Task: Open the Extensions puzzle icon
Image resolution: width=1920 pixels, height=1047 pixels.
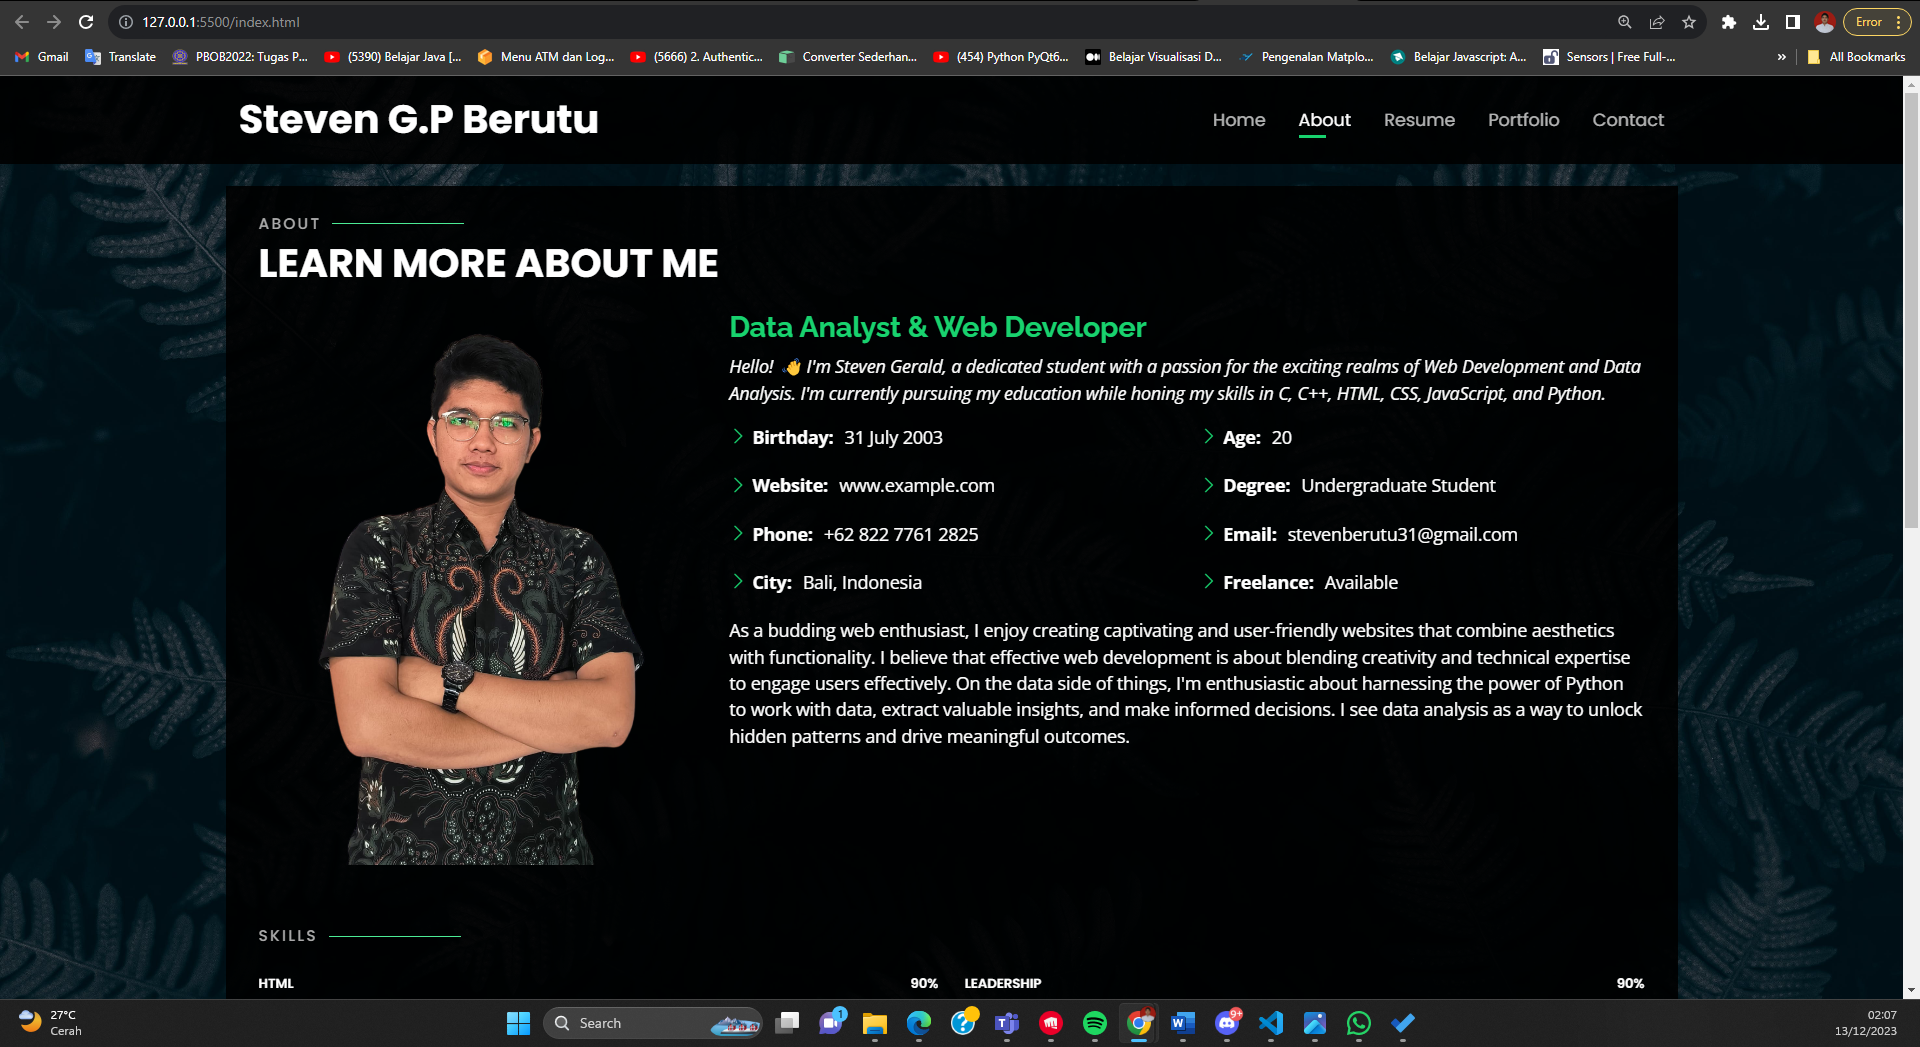Action: coord(1729,22)
